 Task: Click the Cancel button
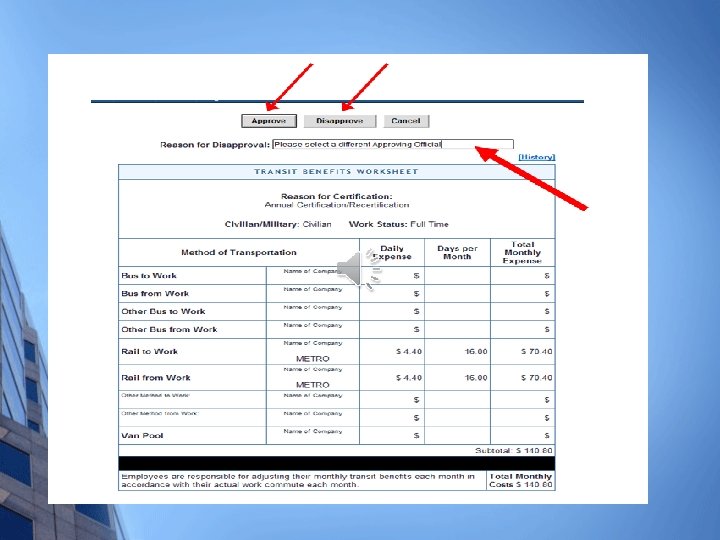[x=406, y=121]
